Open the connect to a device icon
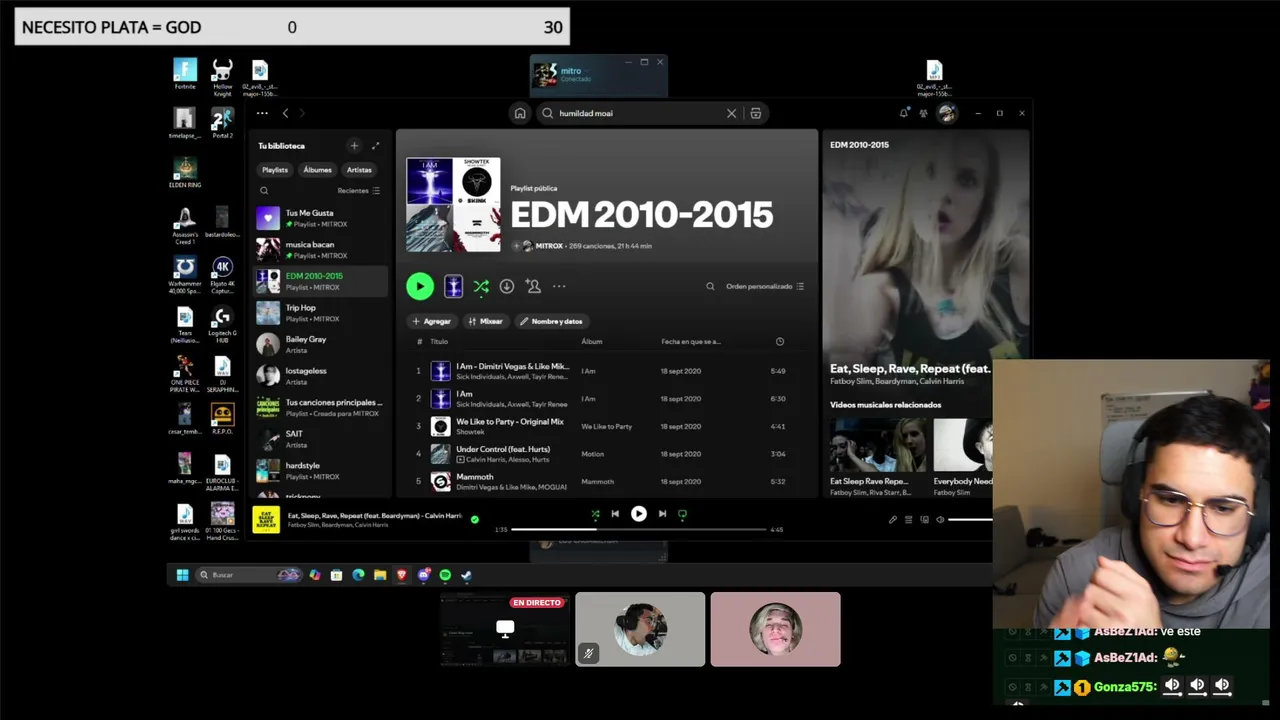Viewport: 1280px width, 720px height. (x=924, y=520)
